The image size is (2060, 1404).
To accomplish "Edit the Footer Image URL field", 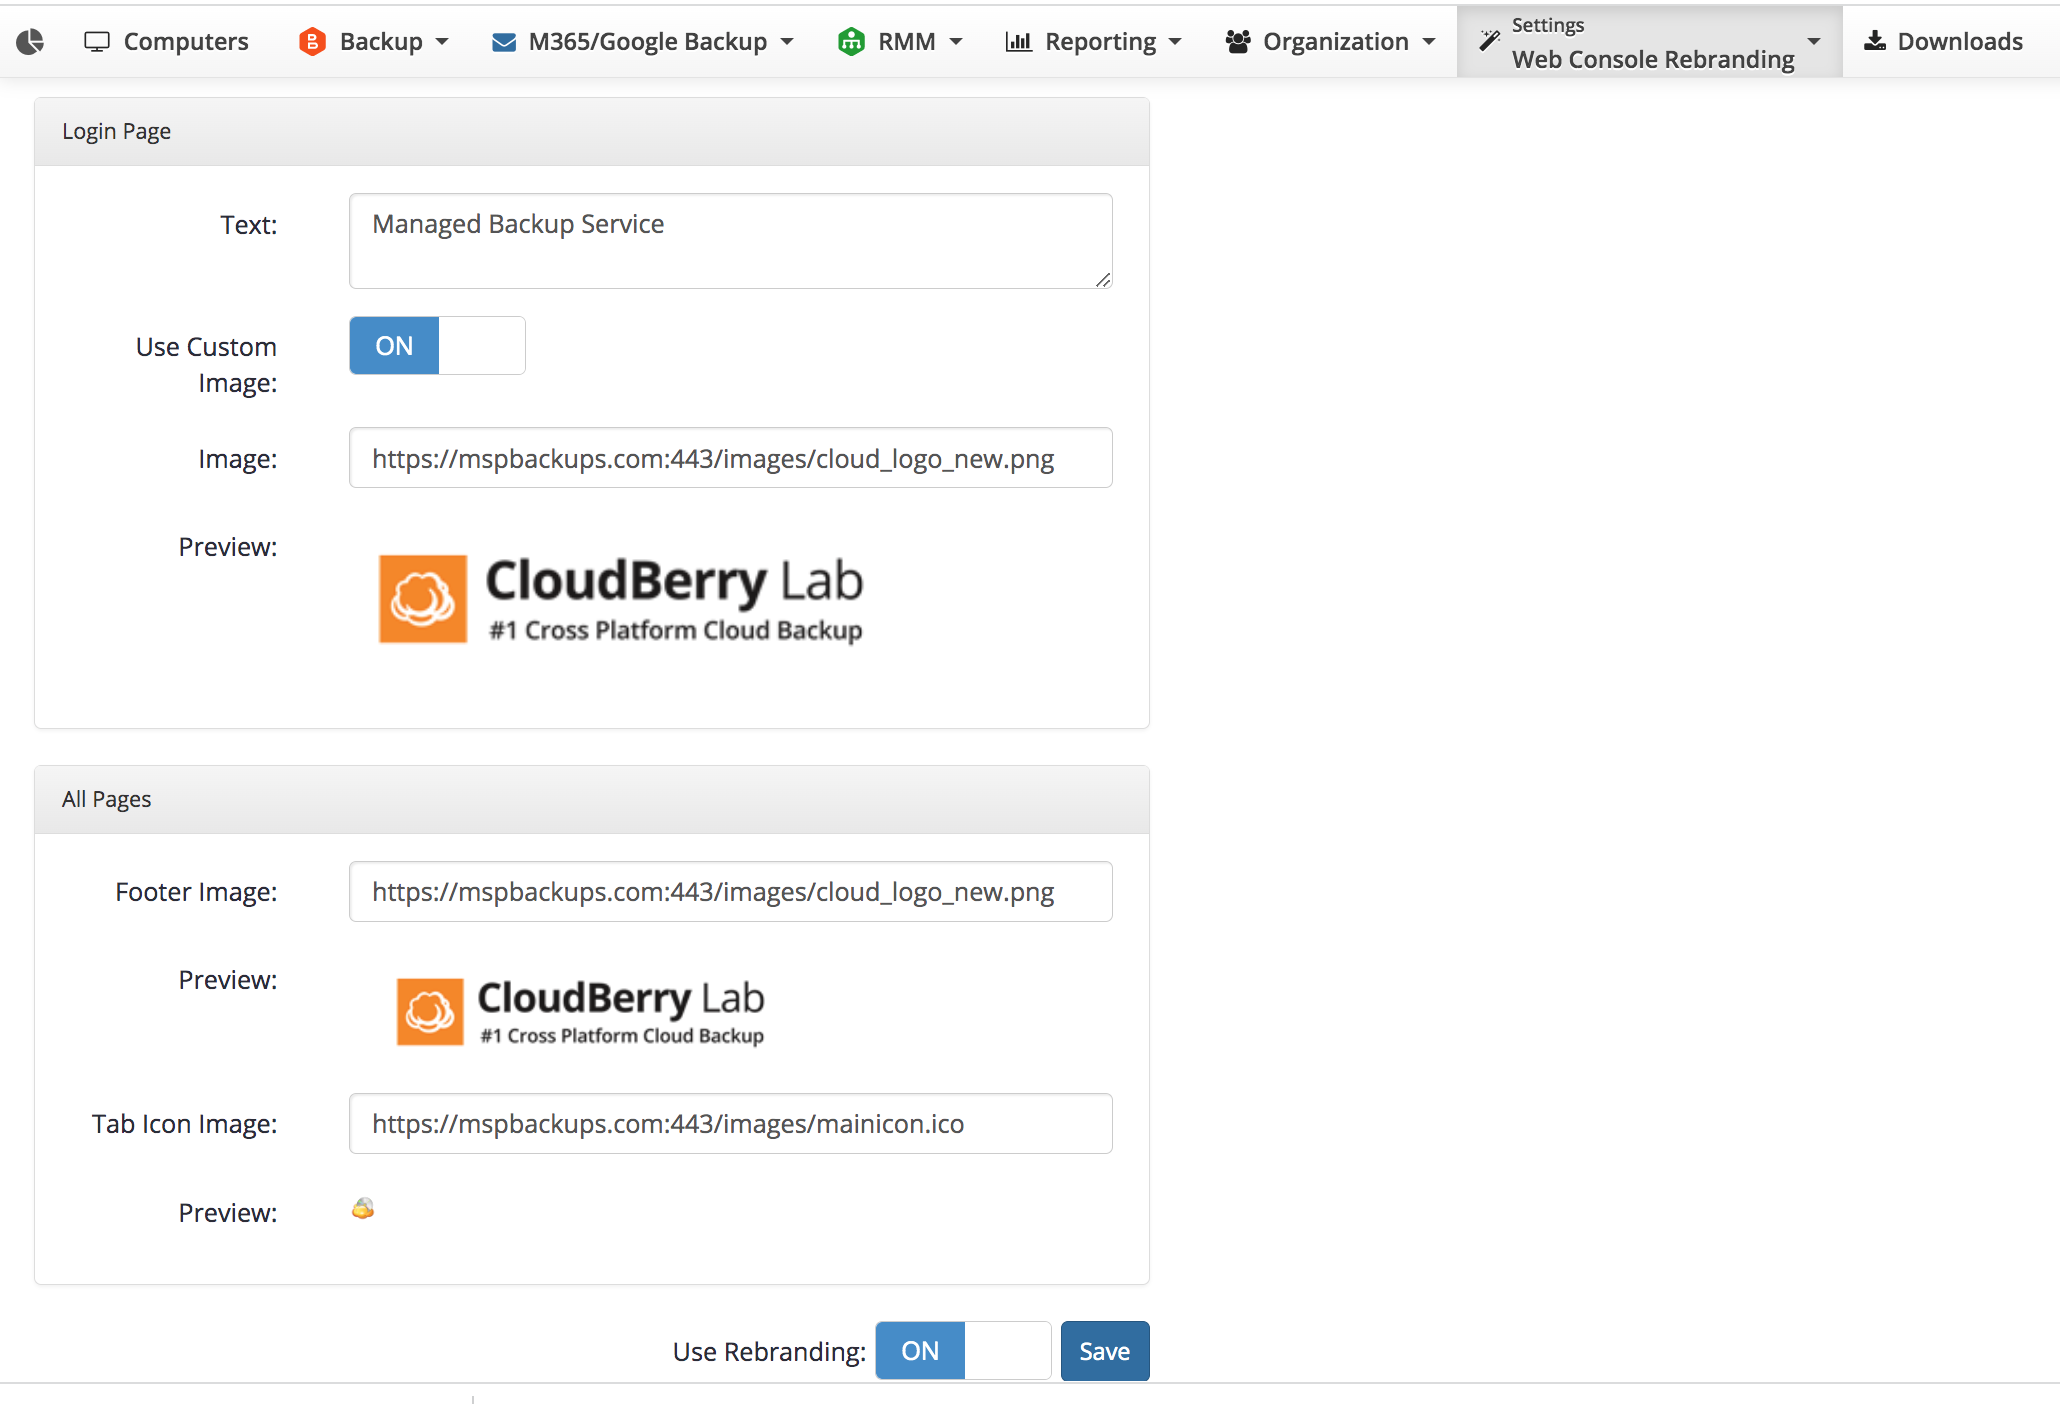I will click(x=731, y=891).
